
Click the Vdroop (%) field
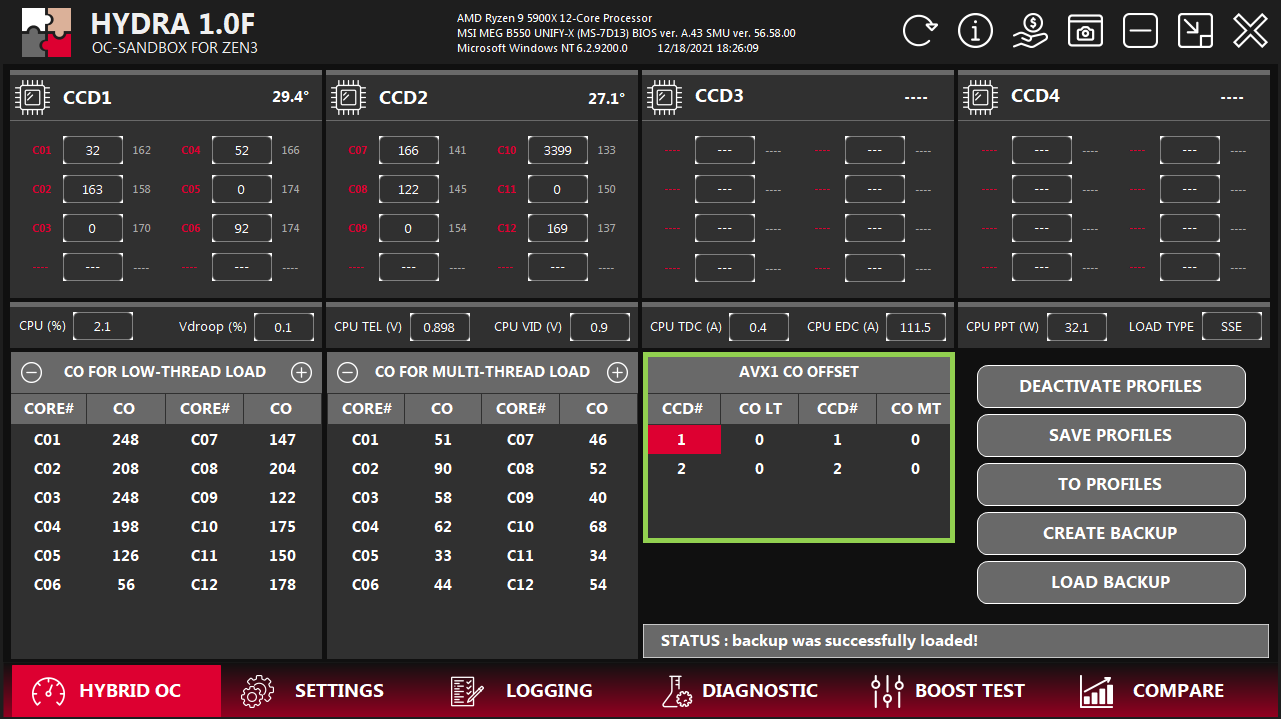(283, 327)
